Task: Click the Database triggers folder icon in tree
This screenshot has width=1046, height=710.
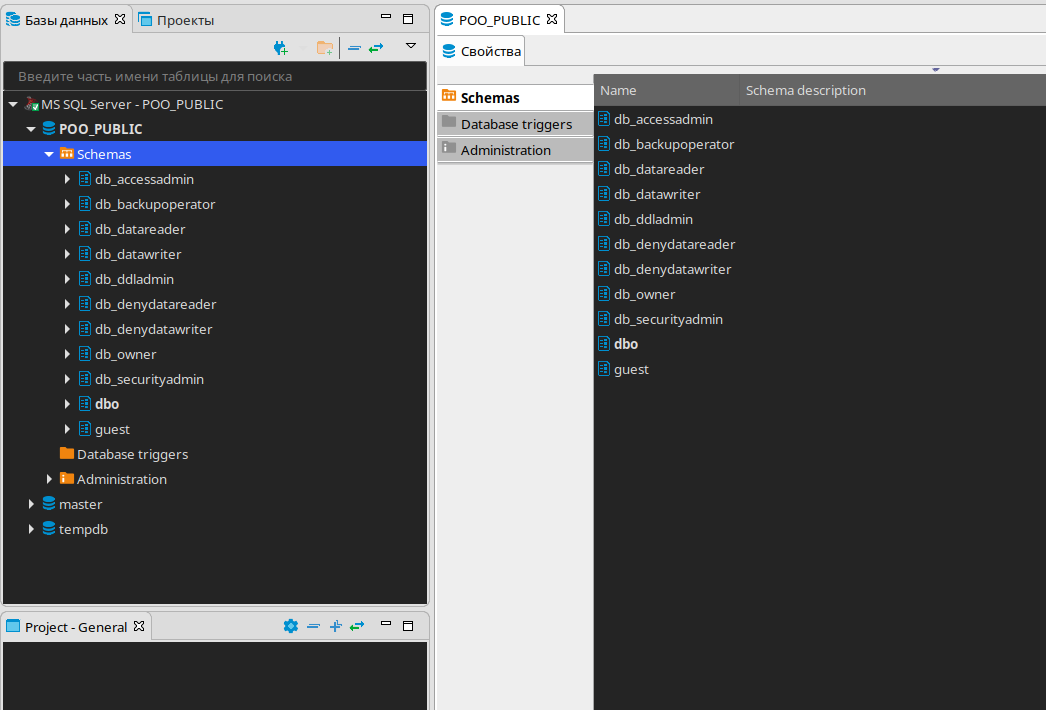Action: pos(67,454)
